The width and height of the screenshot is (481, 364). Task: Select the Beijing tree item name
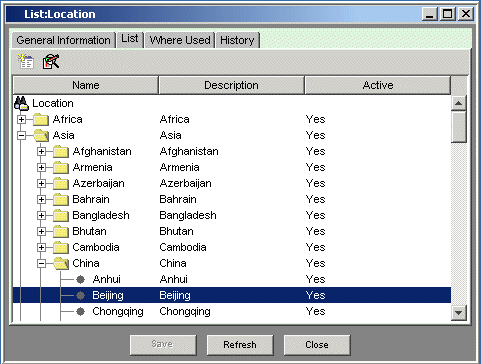pos(108,295)
